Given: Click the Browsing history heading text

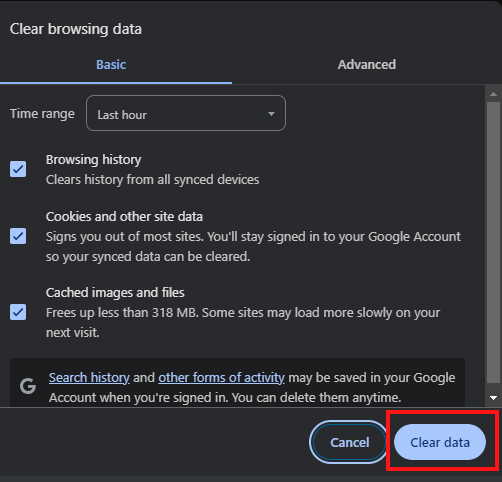Looking at the screenshot, I should [94, 160].
